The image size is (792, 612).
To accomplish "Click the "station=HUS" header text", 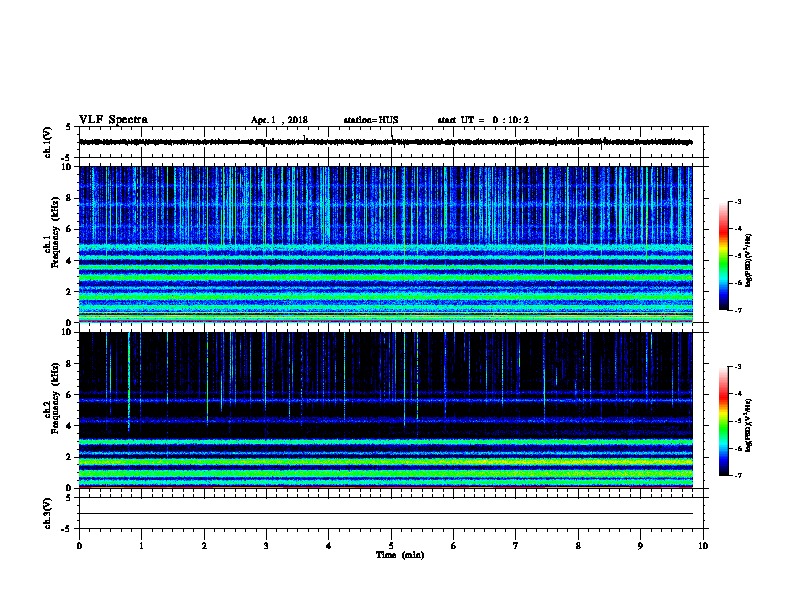I will coord(371,120).
